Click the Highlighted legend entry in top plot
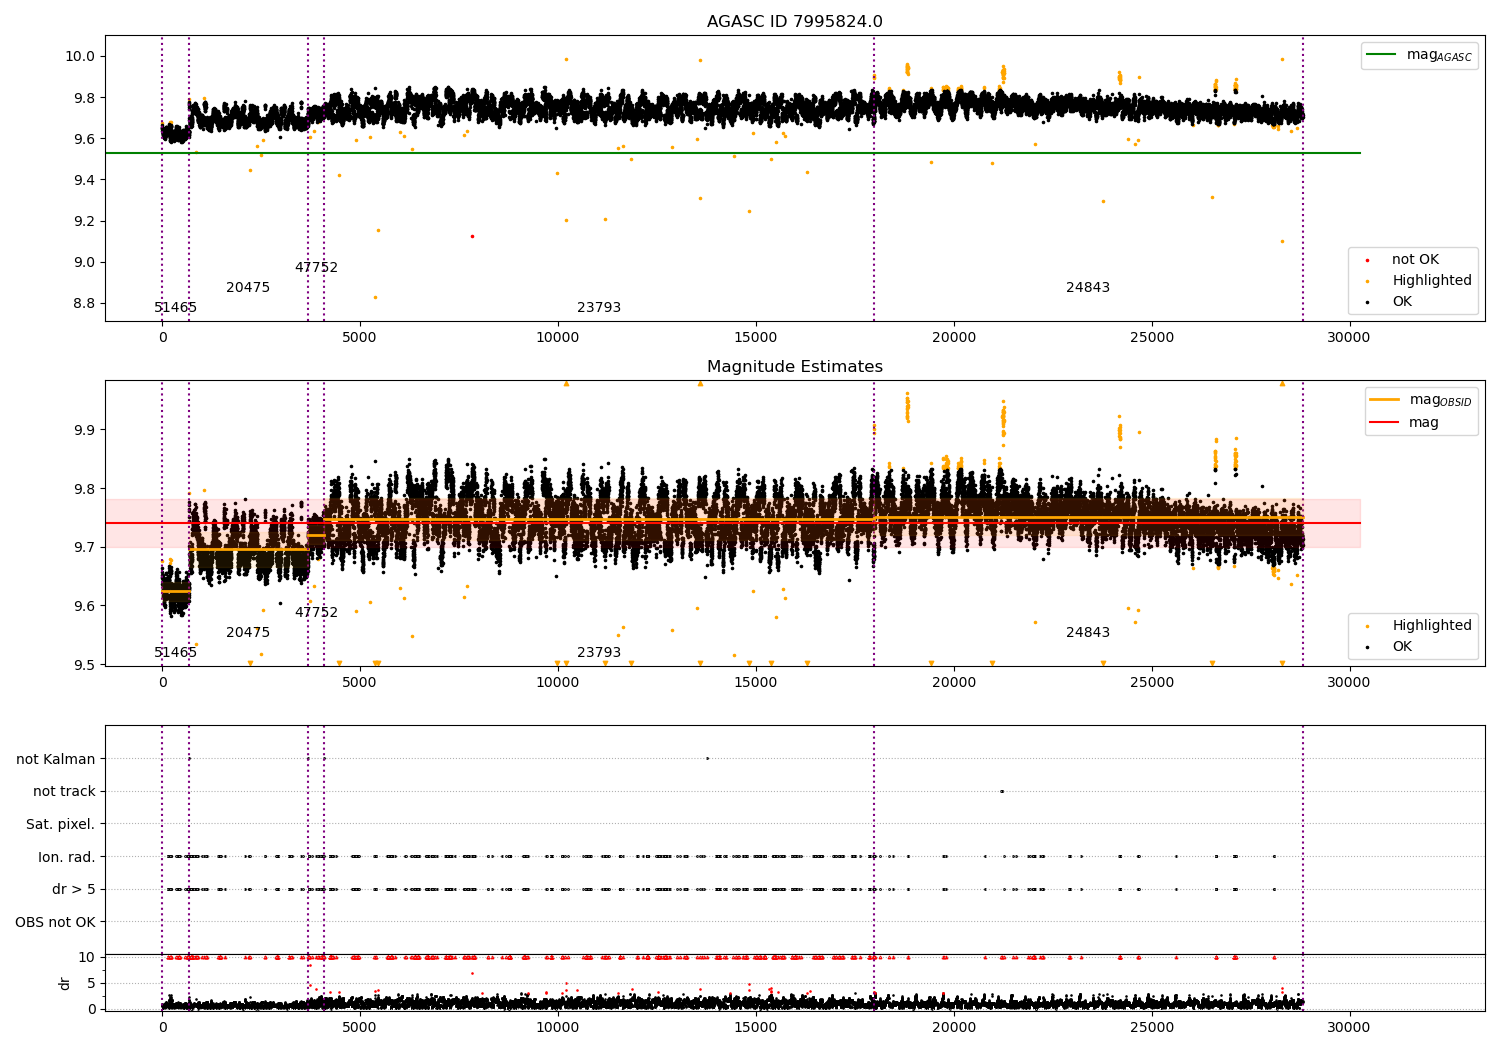This screenshot has width=1500, height=1050. click(1420, 281)
